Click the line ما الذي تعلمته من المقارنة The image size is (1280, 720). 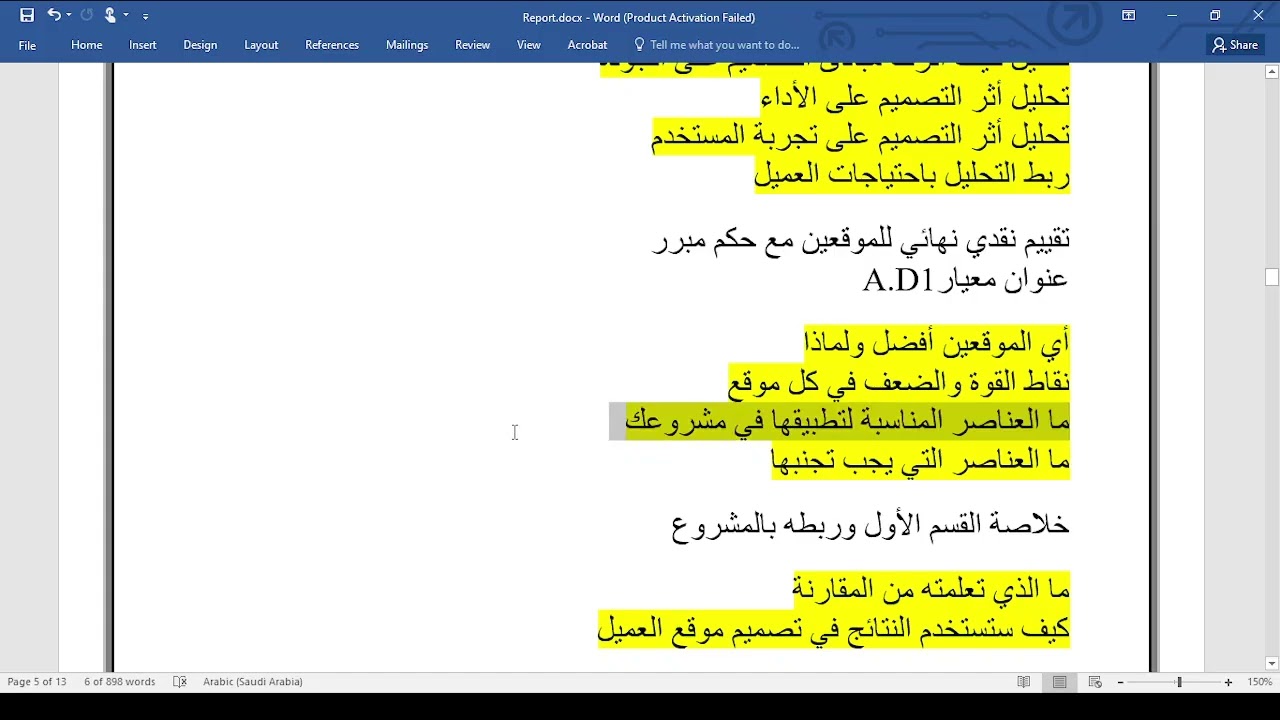coord(931,589)
